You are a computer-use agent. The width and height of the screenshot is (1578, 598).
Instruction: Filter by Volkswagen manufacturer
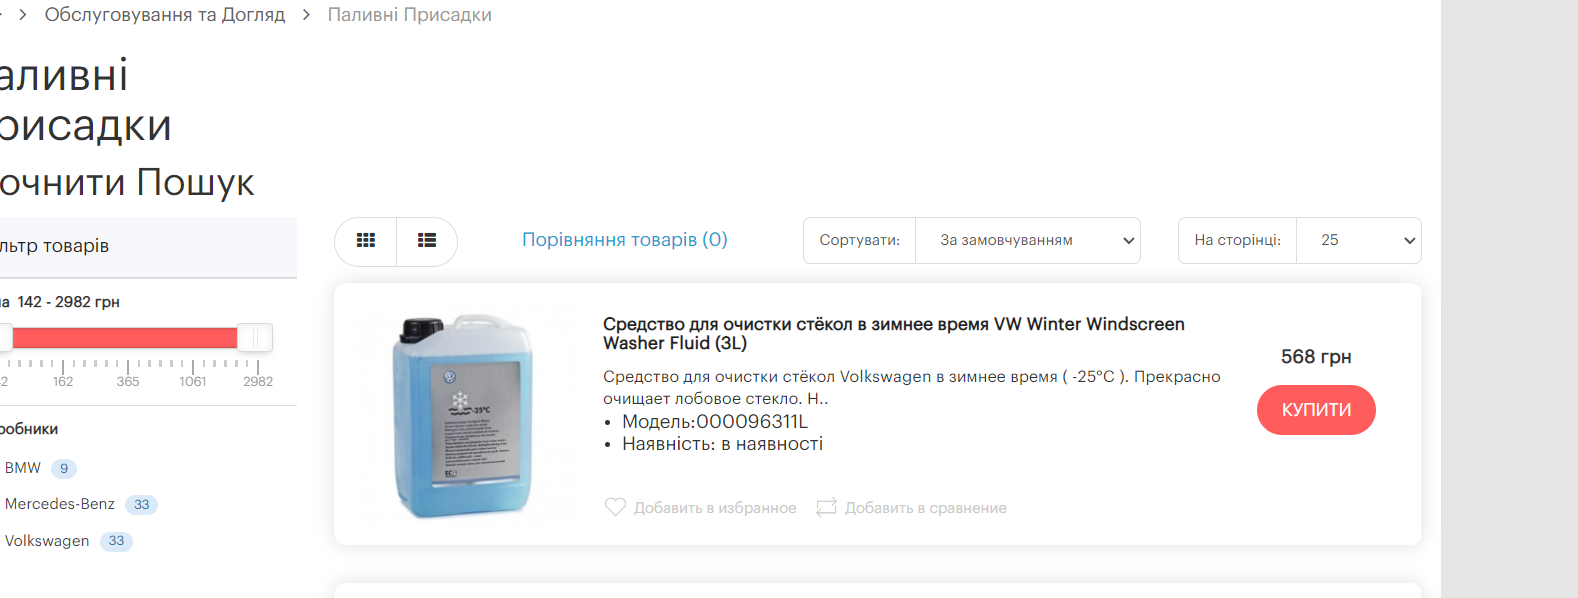[47, 541]
